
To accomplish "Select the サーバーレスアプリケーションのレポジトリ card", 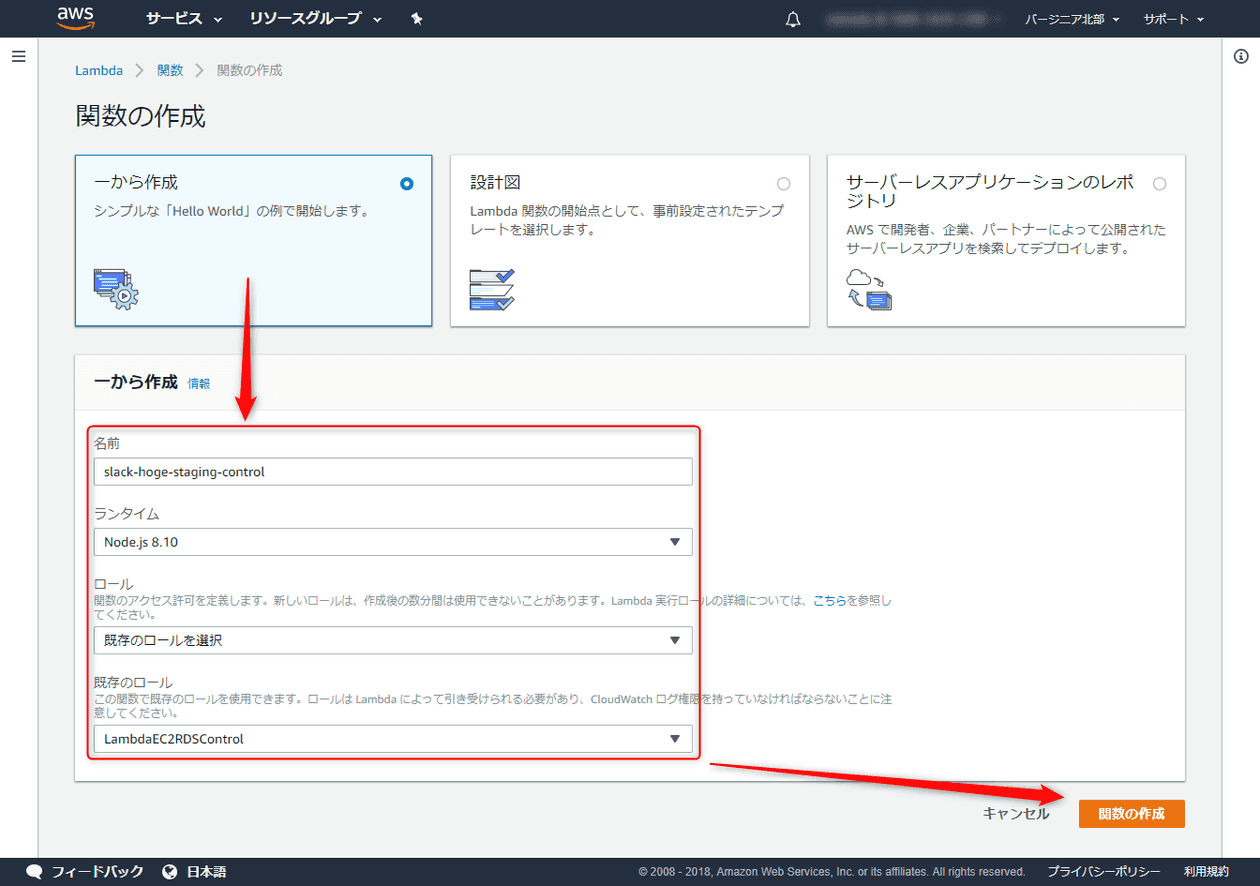I will 1006,240.
